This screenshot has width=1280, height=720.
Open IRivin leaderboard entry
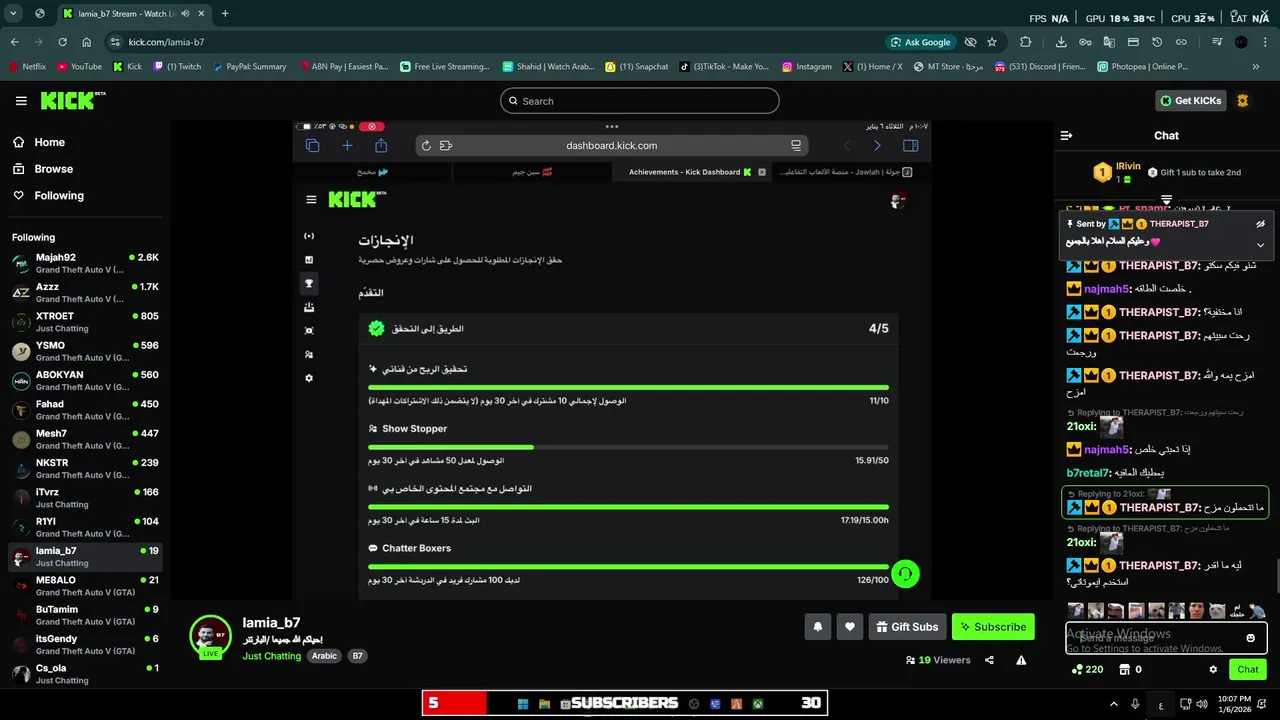point(1118,172)
